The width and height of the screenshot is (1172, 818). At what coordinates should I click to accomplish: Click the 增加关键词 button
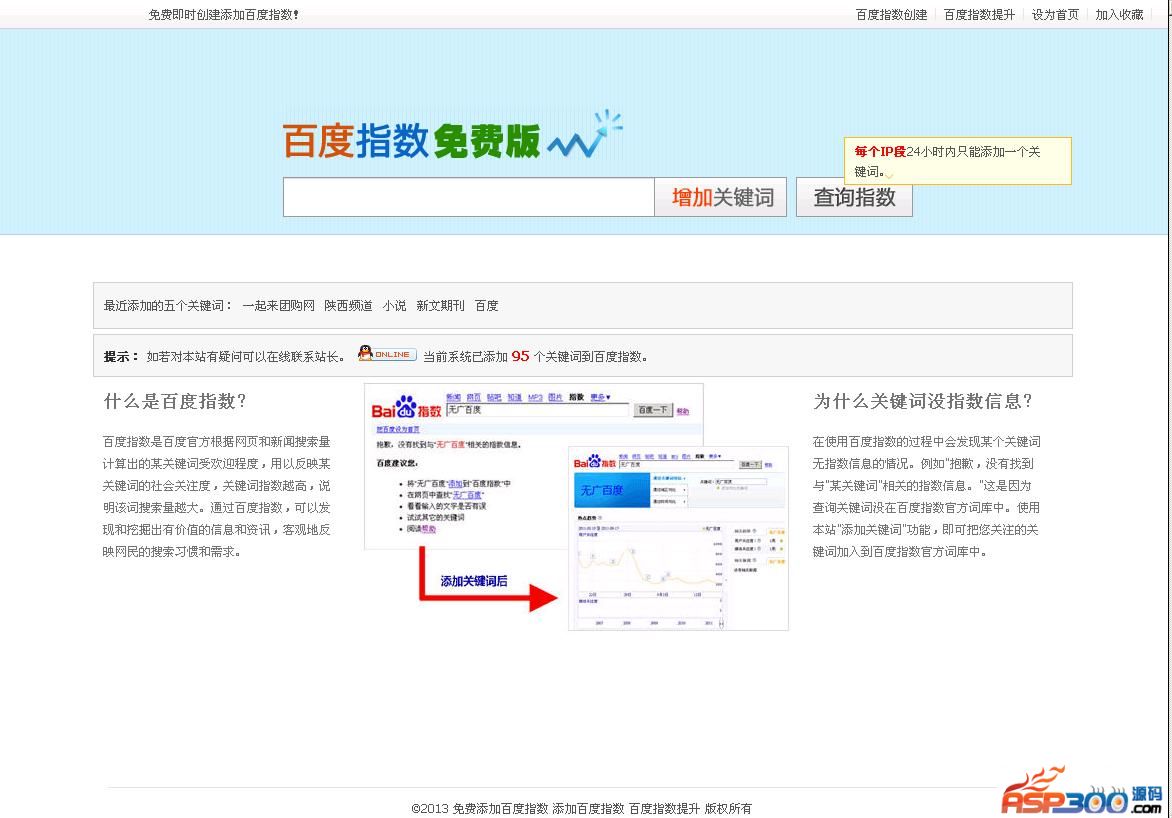721,197
